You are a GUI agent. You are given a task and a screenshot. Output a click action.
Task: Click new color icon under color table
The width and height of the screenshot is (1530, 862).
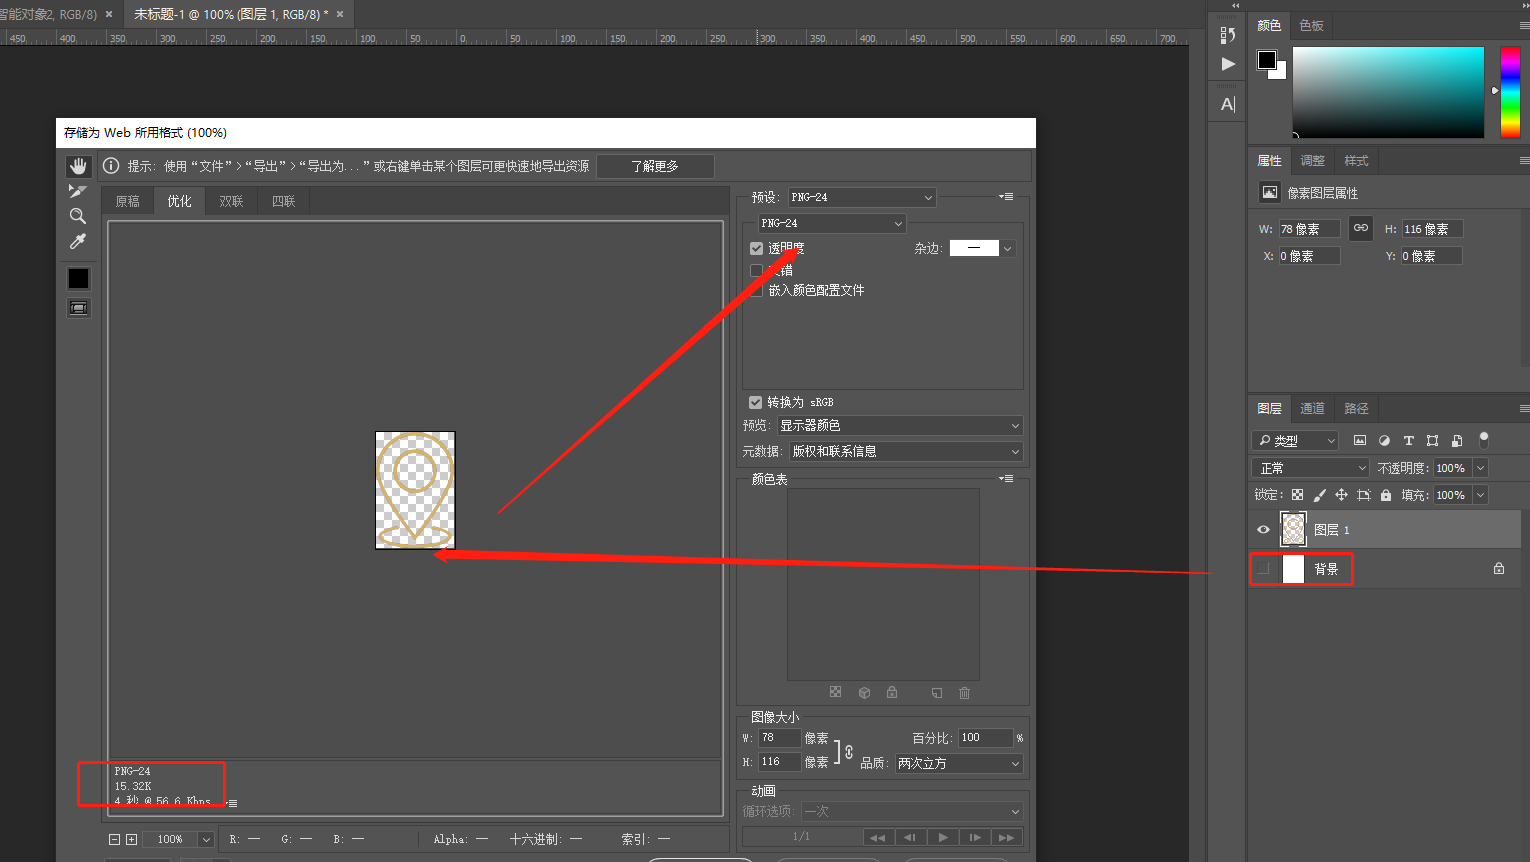(937, 692)
